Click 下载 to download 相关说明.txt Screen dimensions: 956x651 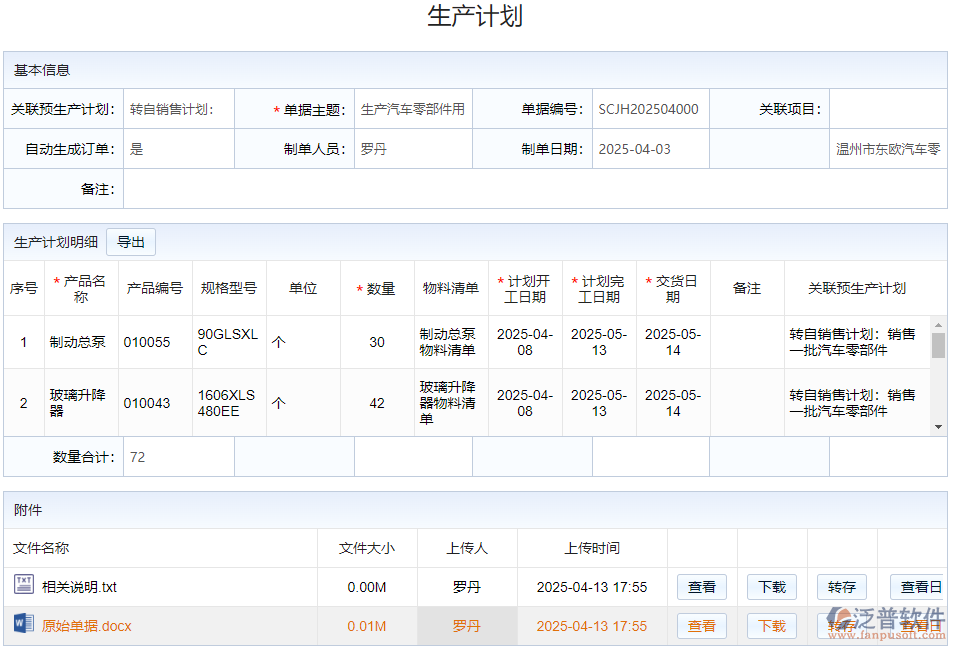[771, 587]
